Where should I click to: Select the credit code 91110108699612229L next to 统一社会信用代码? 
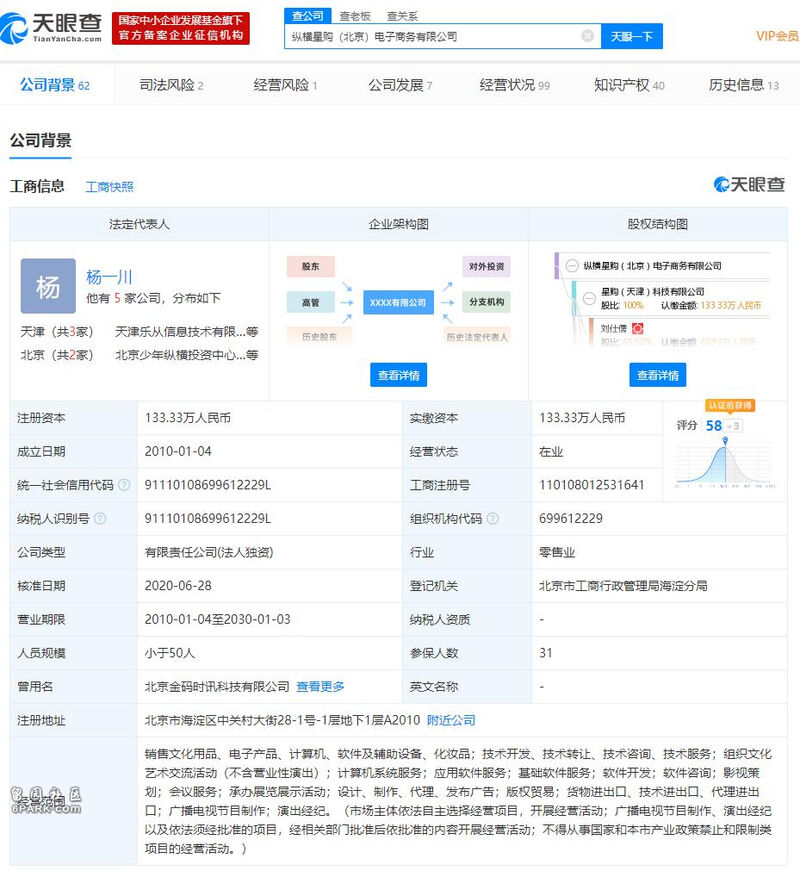point(208,485)
